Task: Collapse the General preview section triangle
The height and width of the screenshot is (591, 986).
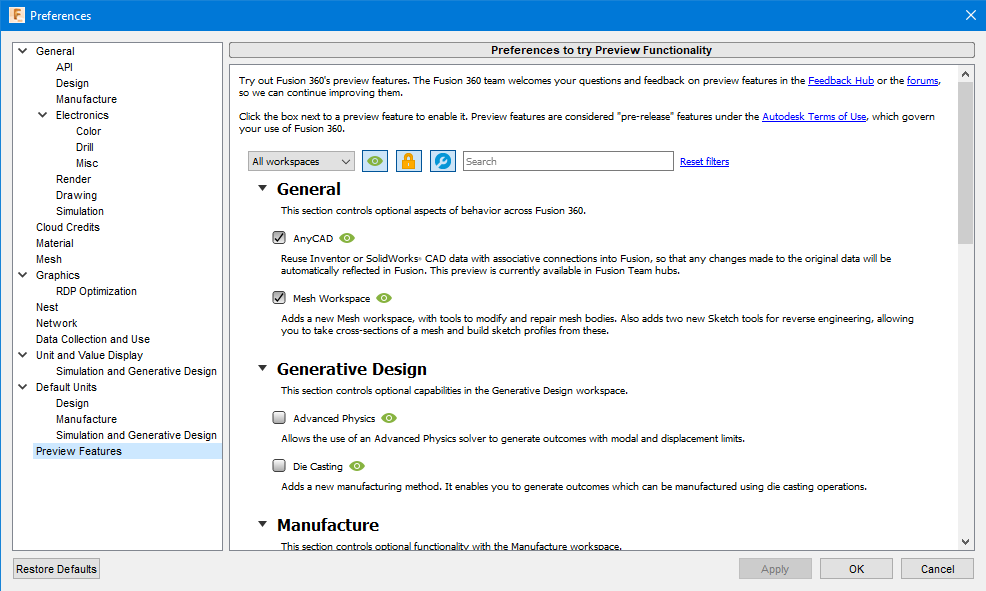Action: click(x=263, y=188)
